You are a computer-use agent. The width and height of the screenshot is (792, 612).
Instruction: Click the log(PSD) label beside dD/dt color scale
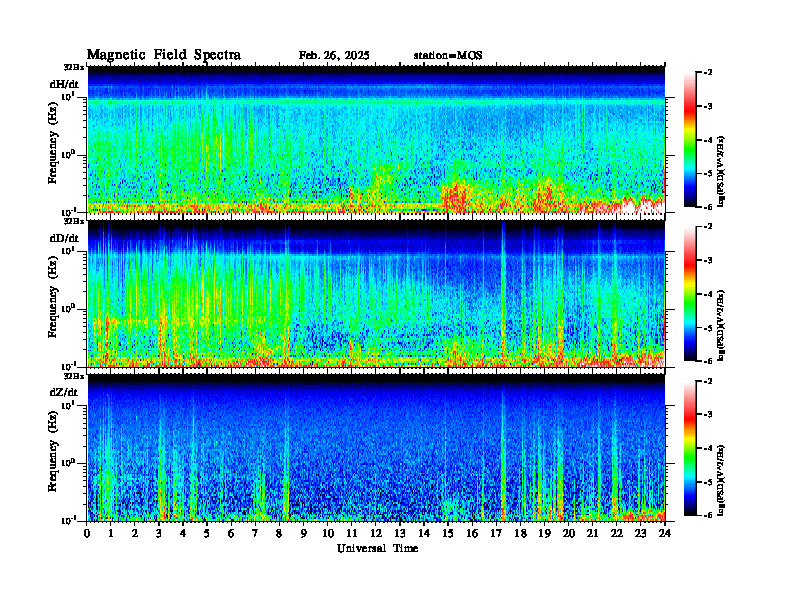[x=721, y=325]
